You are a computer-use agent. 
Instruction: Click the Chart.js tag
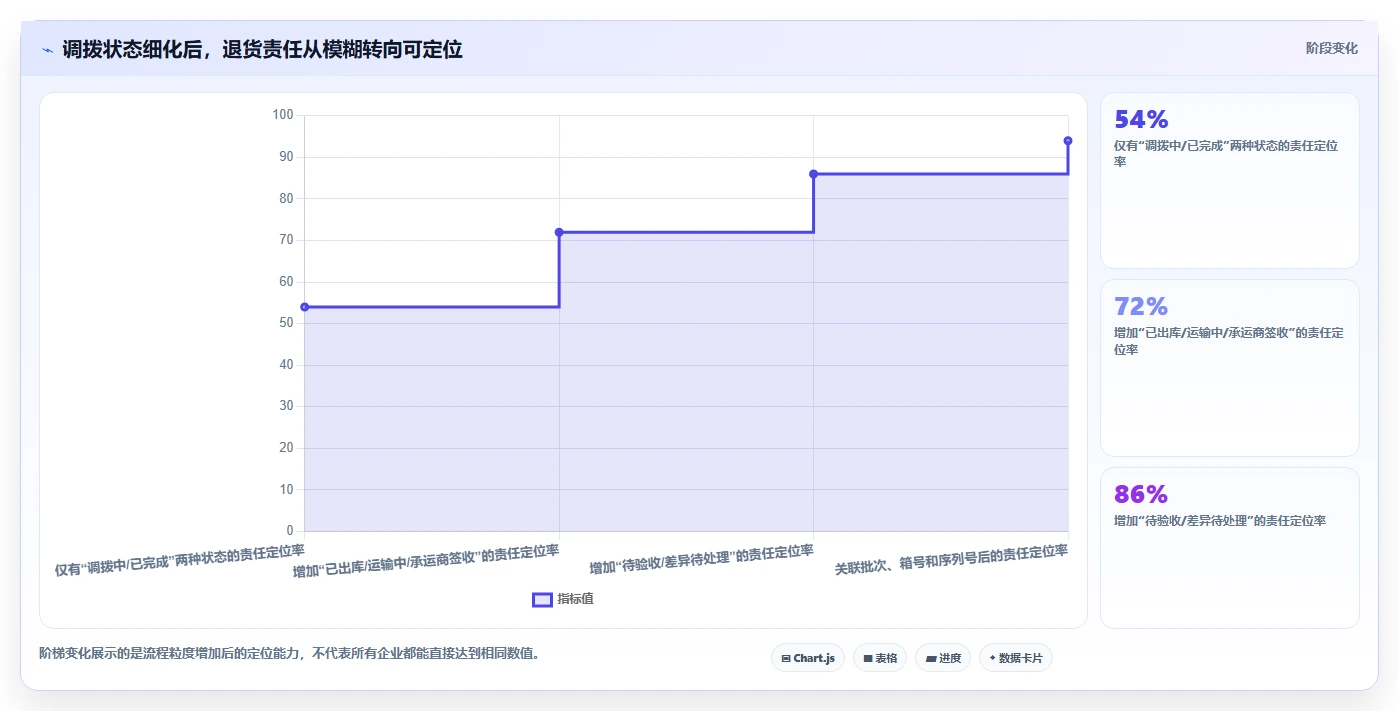coord(808,658)
